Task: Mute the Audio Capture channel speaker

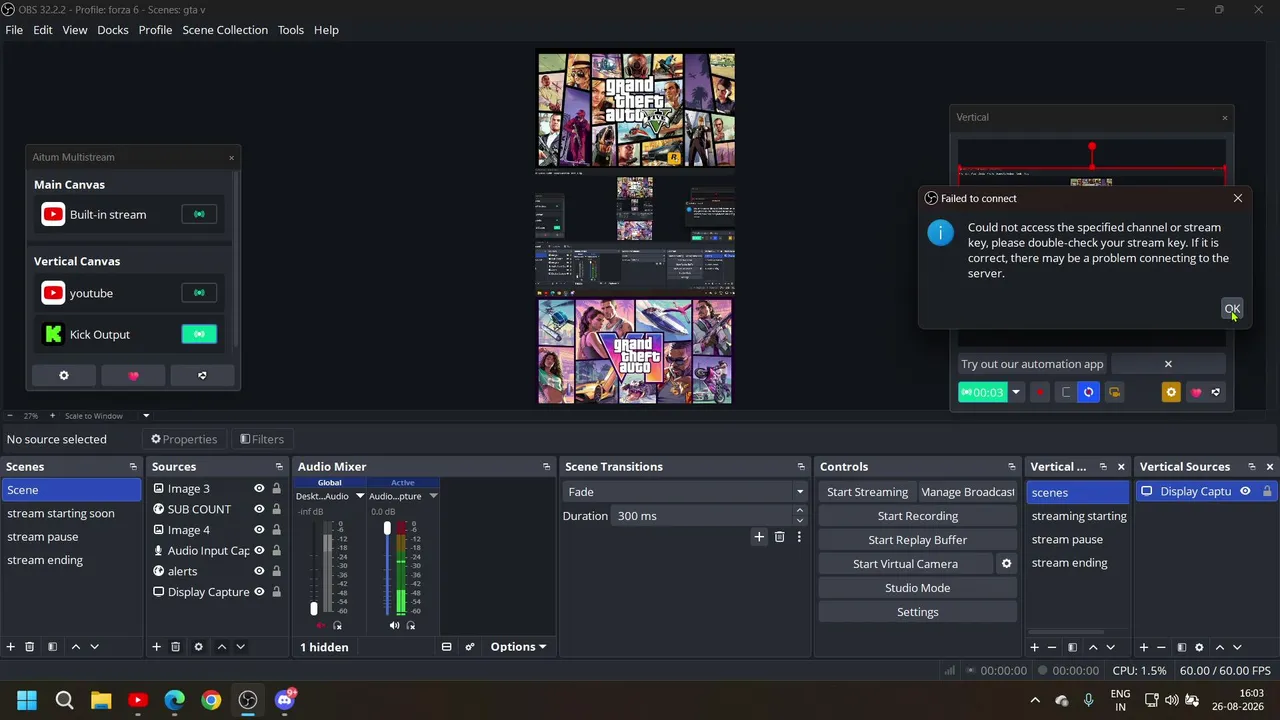Action: 394,625
